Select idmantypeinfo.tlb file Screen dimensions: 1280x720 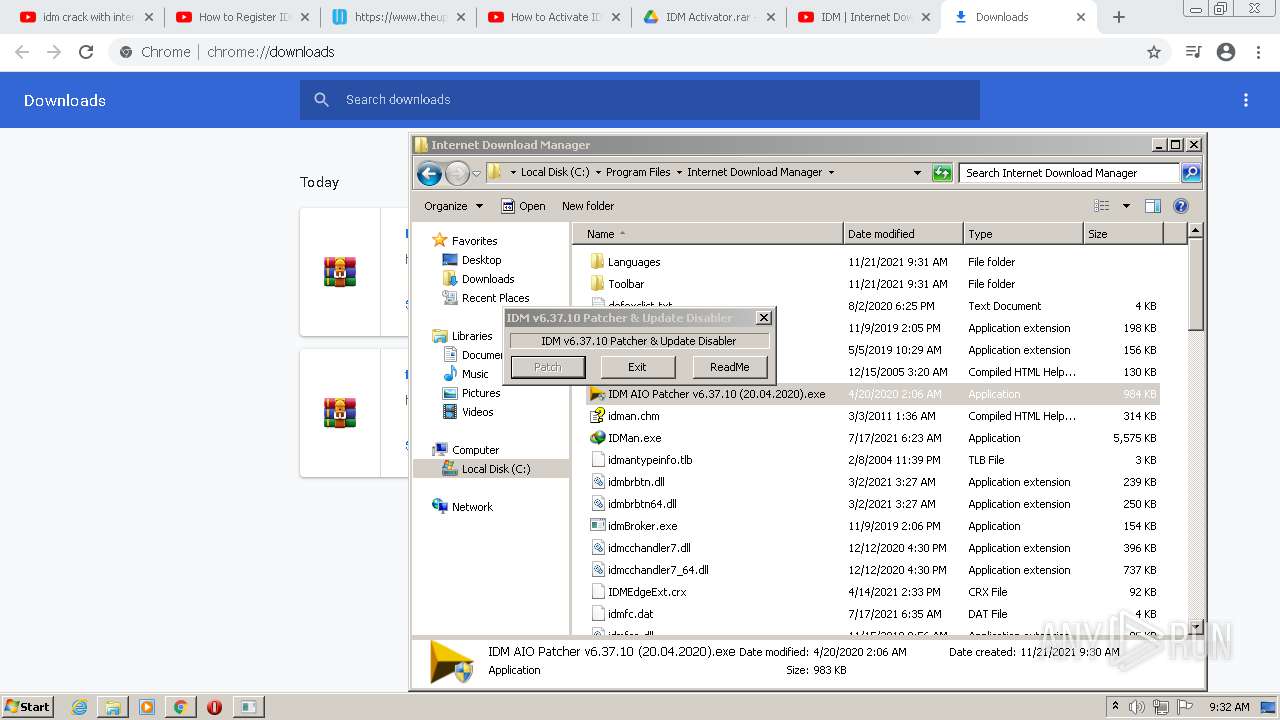650,460
